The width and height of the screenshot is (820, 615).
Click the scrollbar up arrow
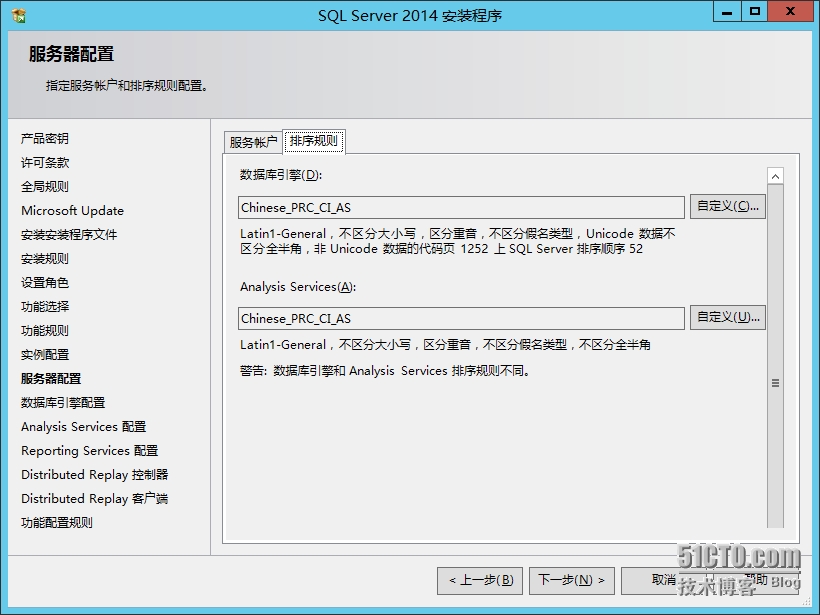776,176
